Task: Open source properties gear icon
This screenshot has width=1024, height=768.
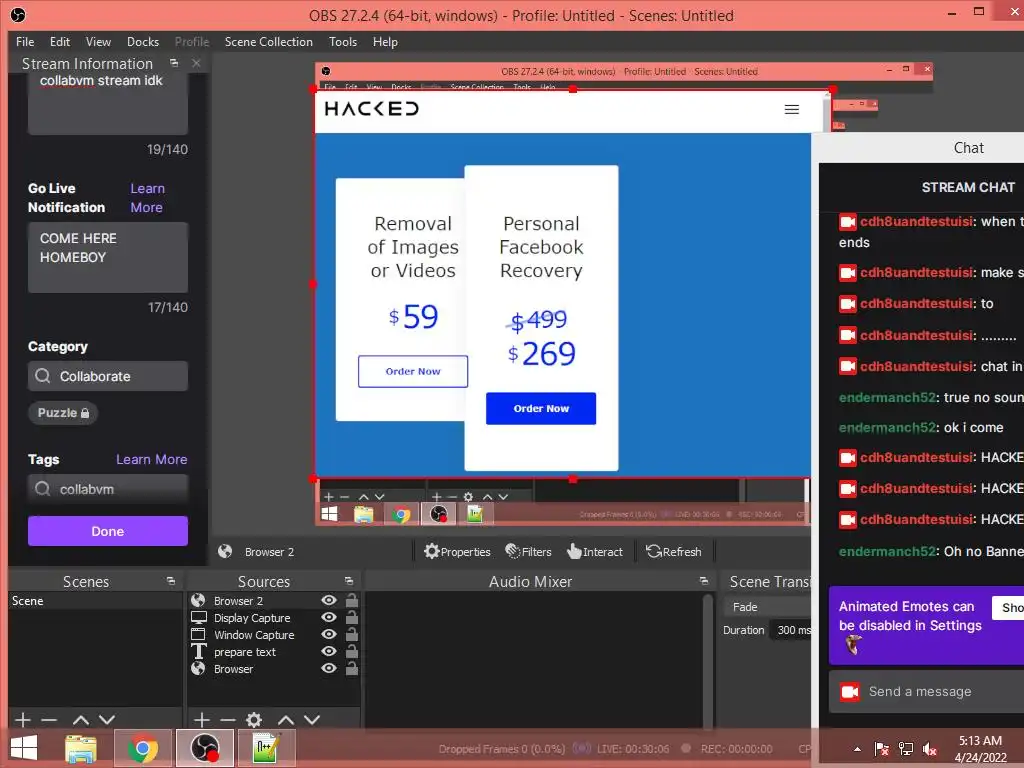Action: (254, 720)
